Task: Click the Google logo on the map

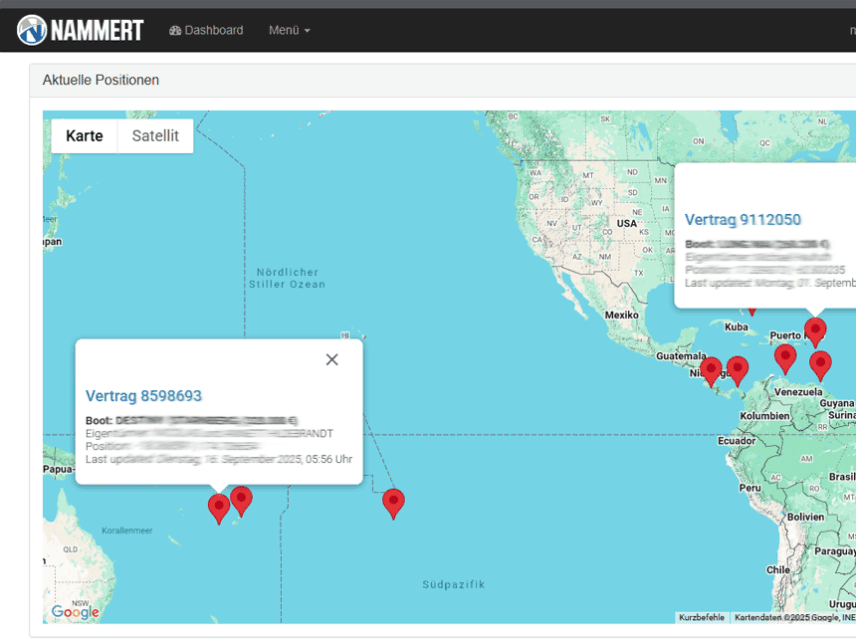Action: pos(75,612)
